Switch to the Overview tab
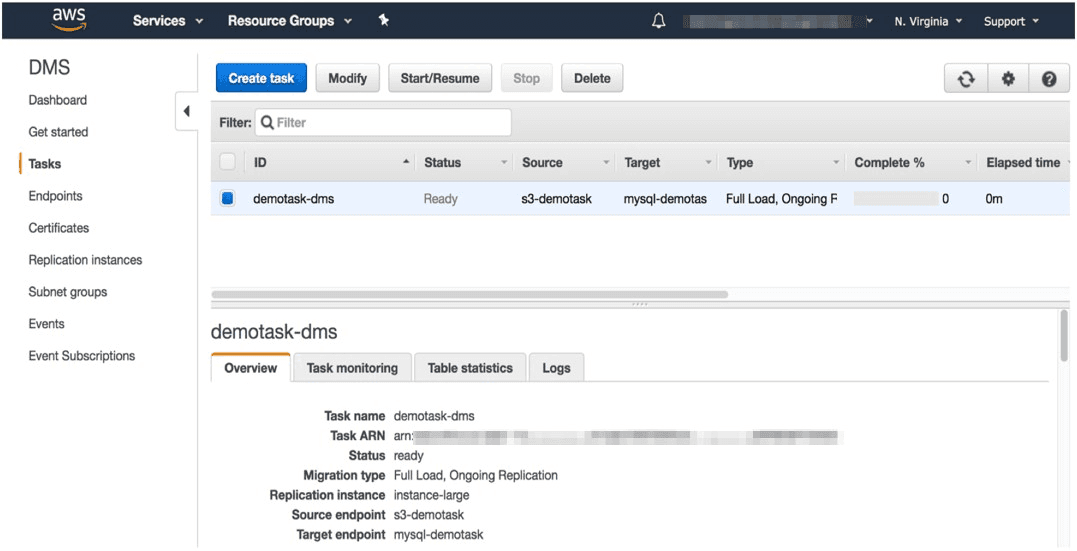This screenshot has height=551, width=1077. tap(251, 368)
